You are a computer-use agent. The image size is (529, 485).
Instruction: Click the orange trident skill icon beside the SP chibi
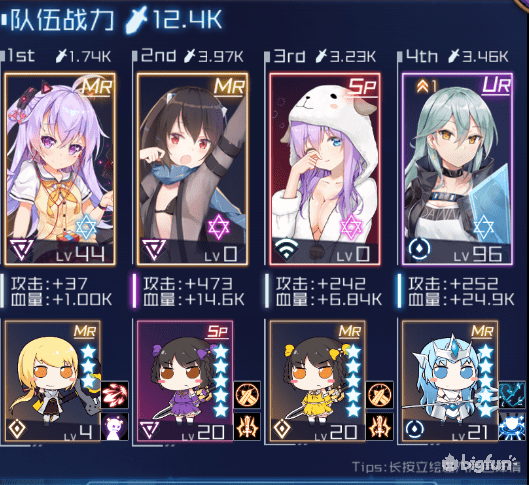coord(247,427)
